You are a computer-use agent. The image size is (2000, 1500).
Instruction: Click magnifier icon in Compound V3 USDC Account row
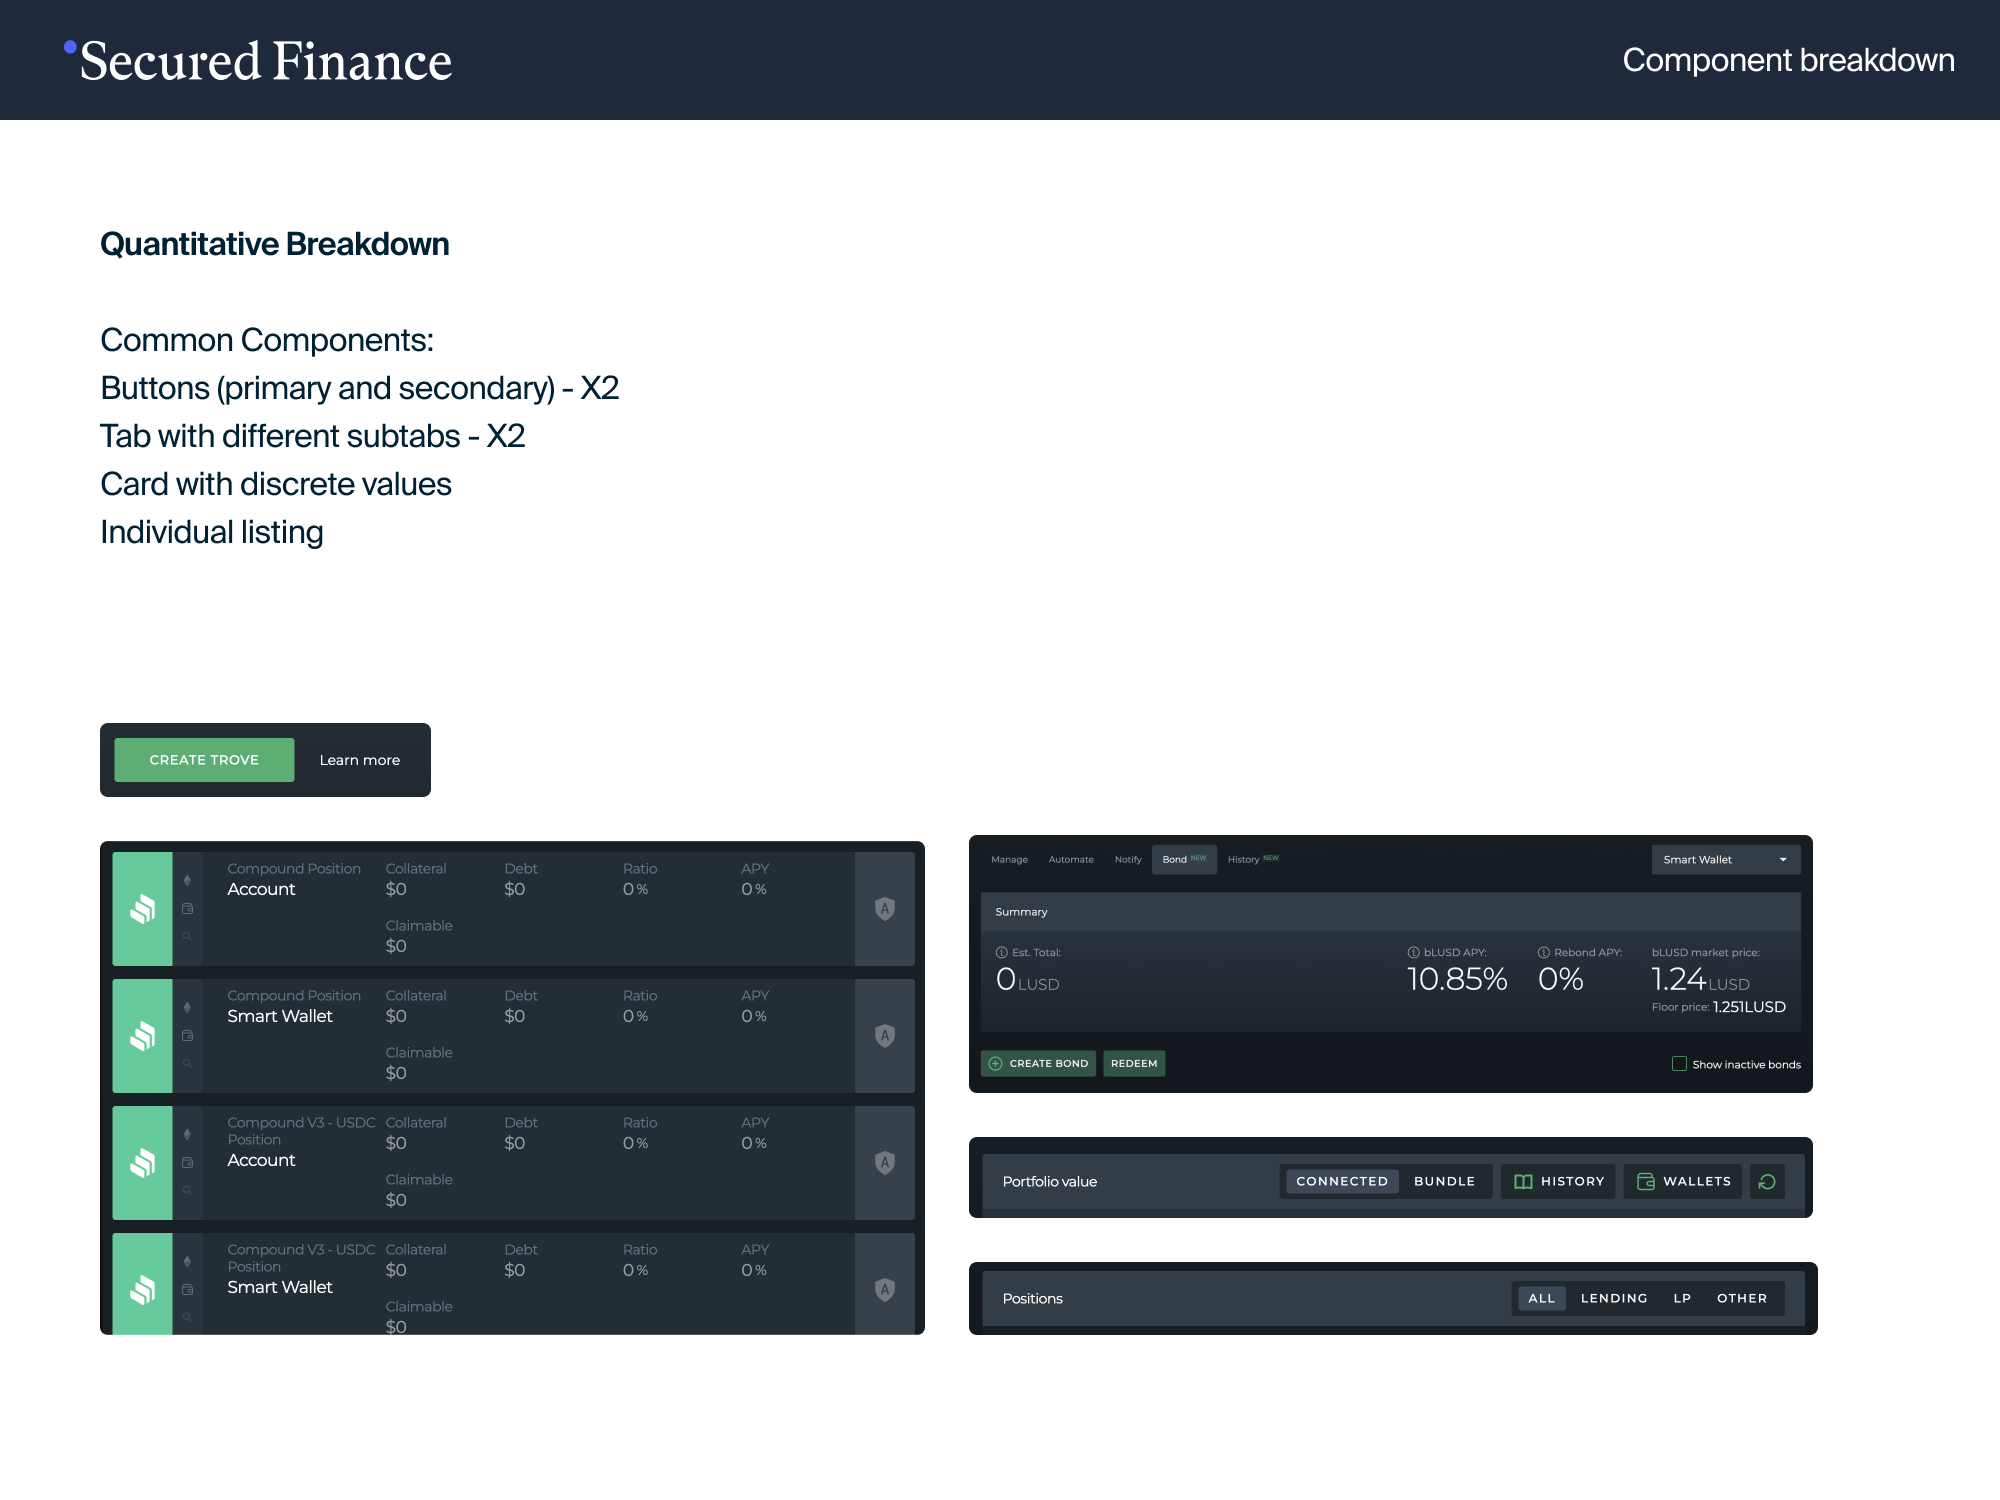coord(187,1191)
